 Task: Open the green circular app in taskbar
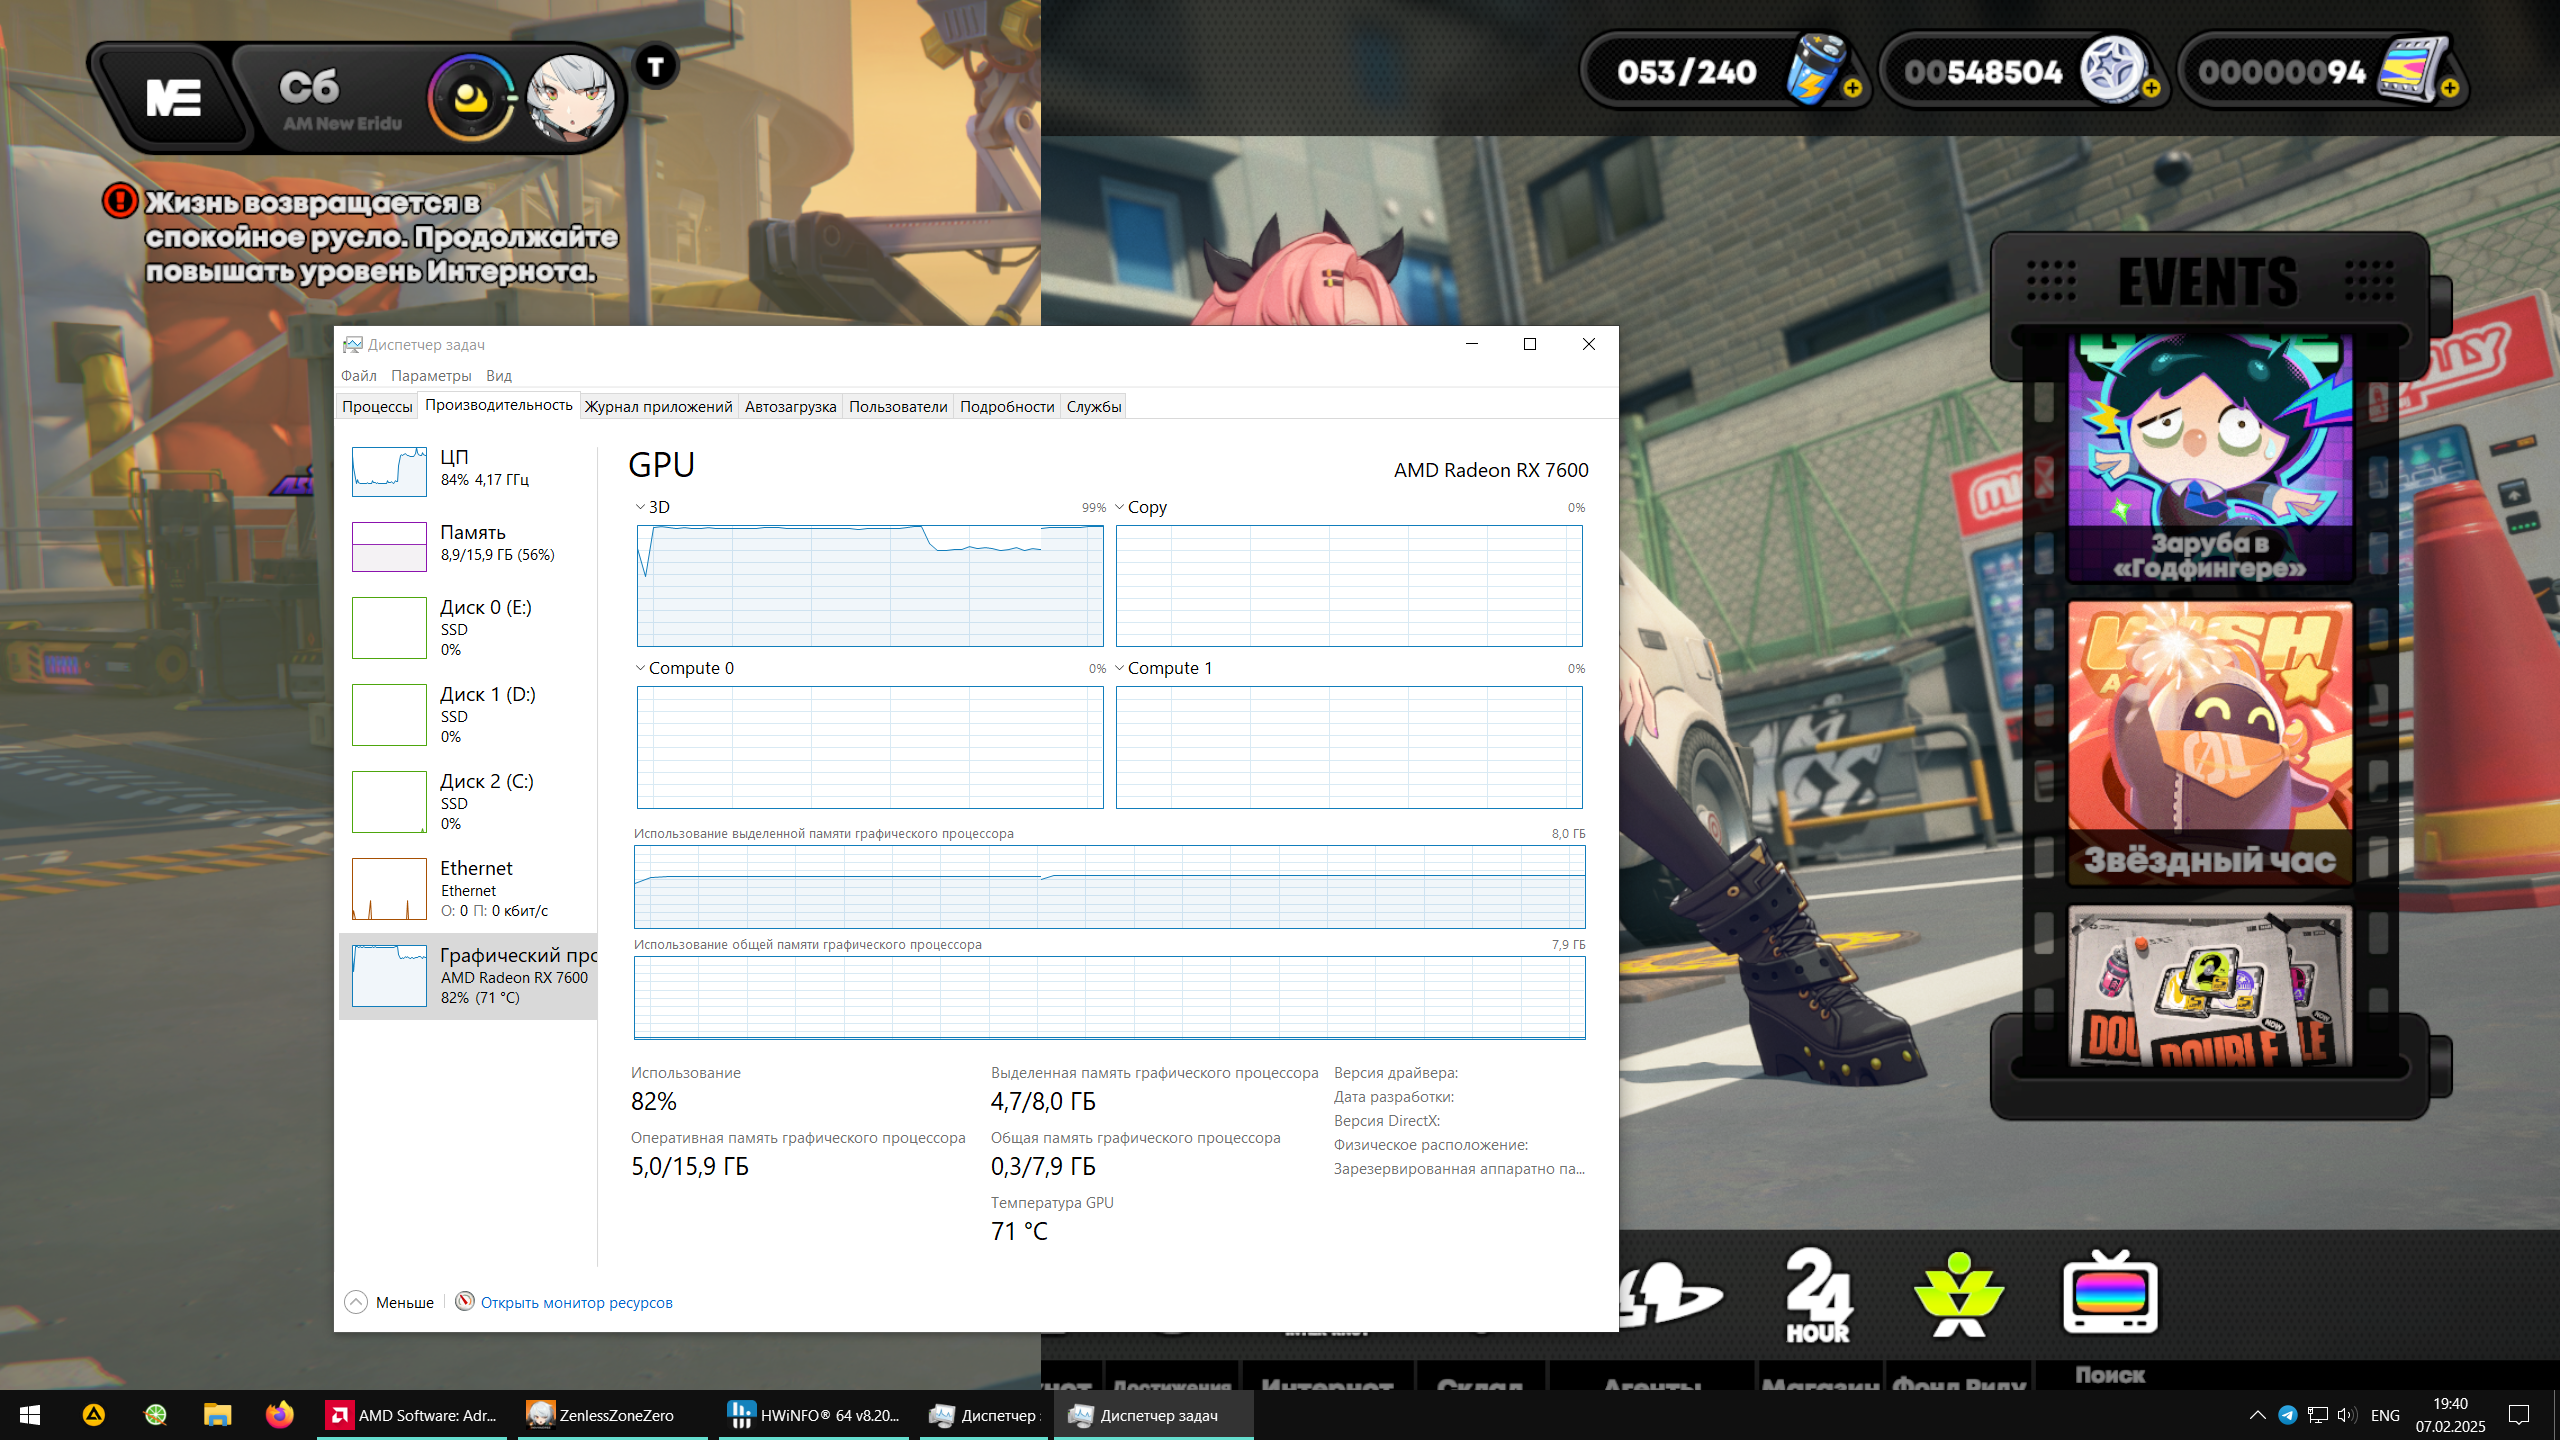pos(155,1415)
